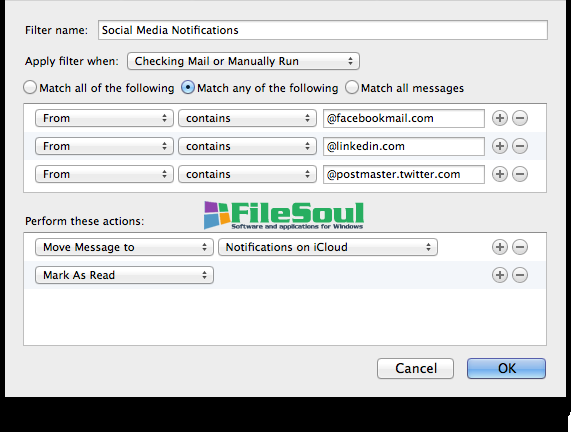The height and width of the screenshot is (432, 571).
Task: Add condition after the @facebookmail.com rule
Action: (500, 118)
